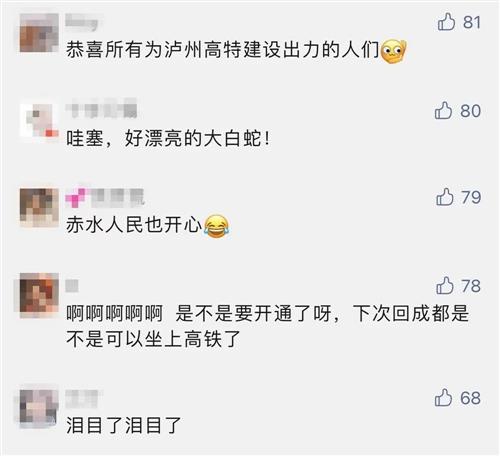View profile picture of the 赤水人民 commenter
This screenshot has width=500, height=456.
tap(39, 208)
